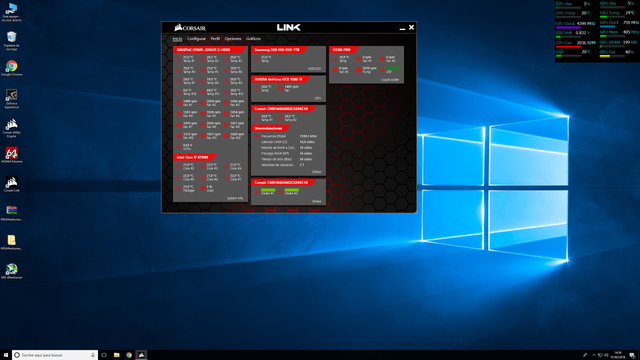The image size is (640, 360).
Task: Select the Temp #2 thermometer icon on motherboard card
Action: tap(202, 59)
